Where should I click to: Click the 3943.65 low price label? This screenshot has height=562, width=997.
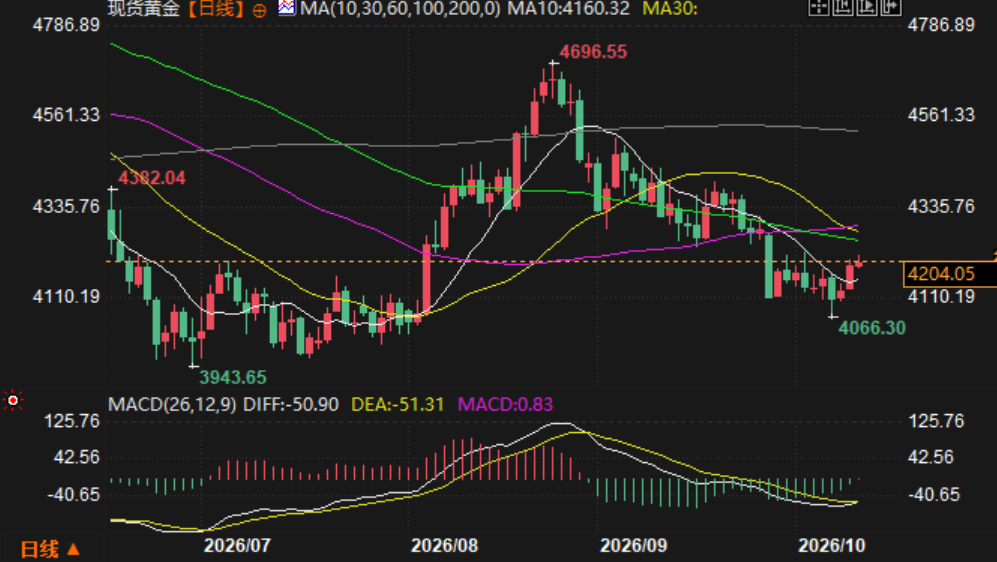[233, 377]
